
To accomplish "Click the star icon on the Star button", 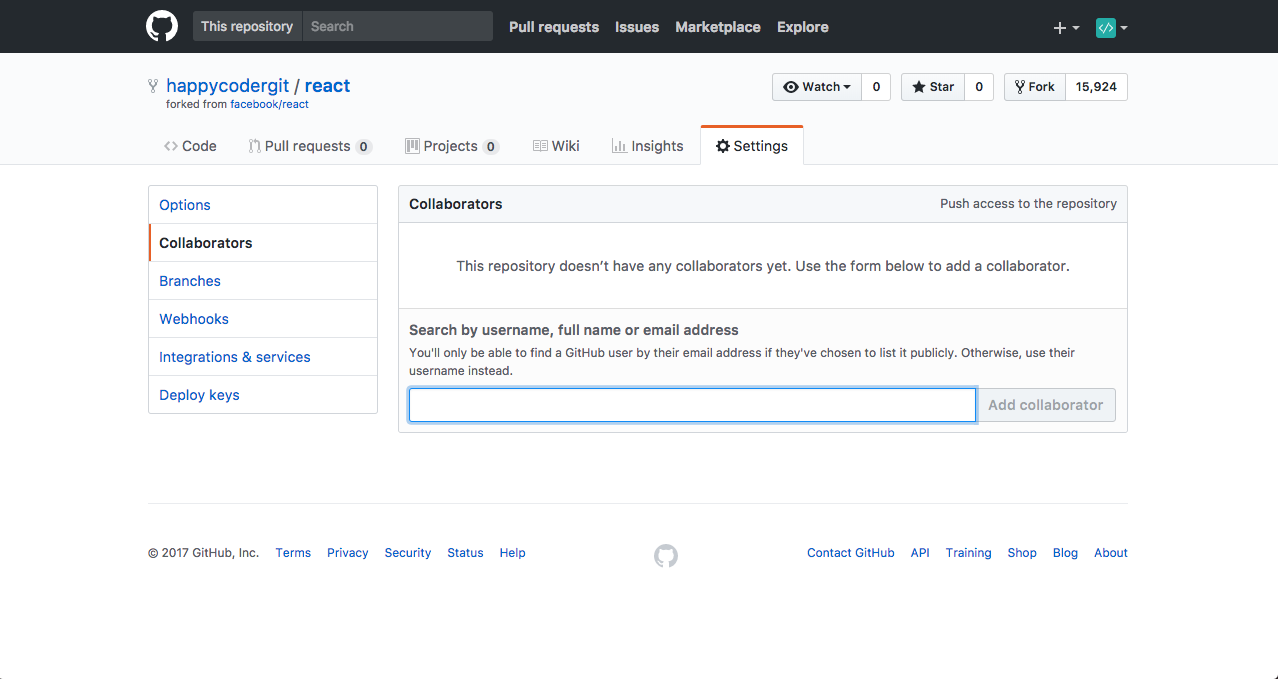I will pos(917,86).
